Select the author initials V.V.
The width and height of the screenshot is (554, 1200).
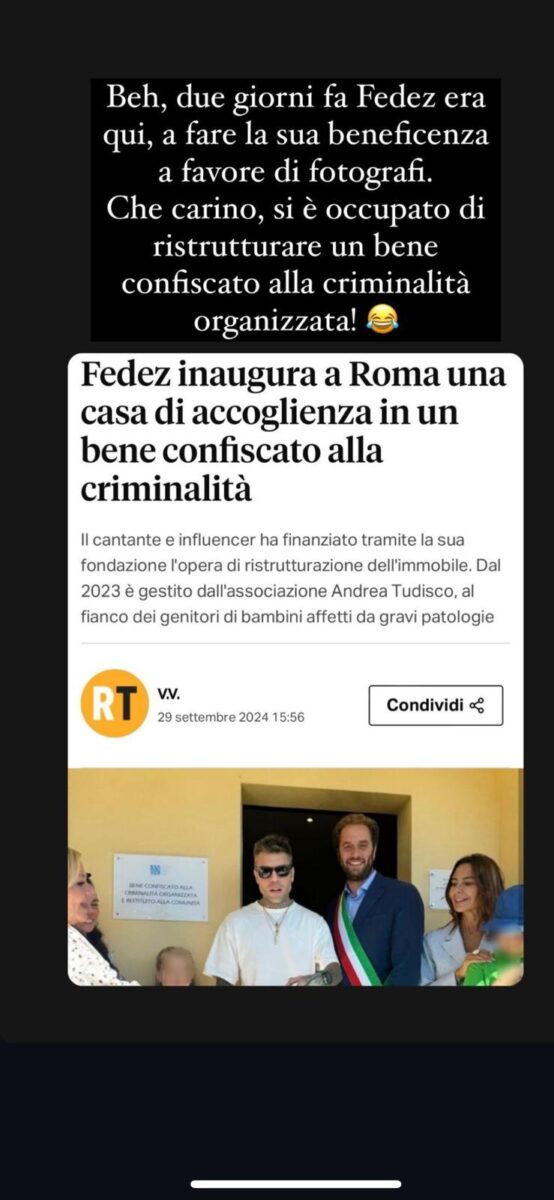pos(169,693)
